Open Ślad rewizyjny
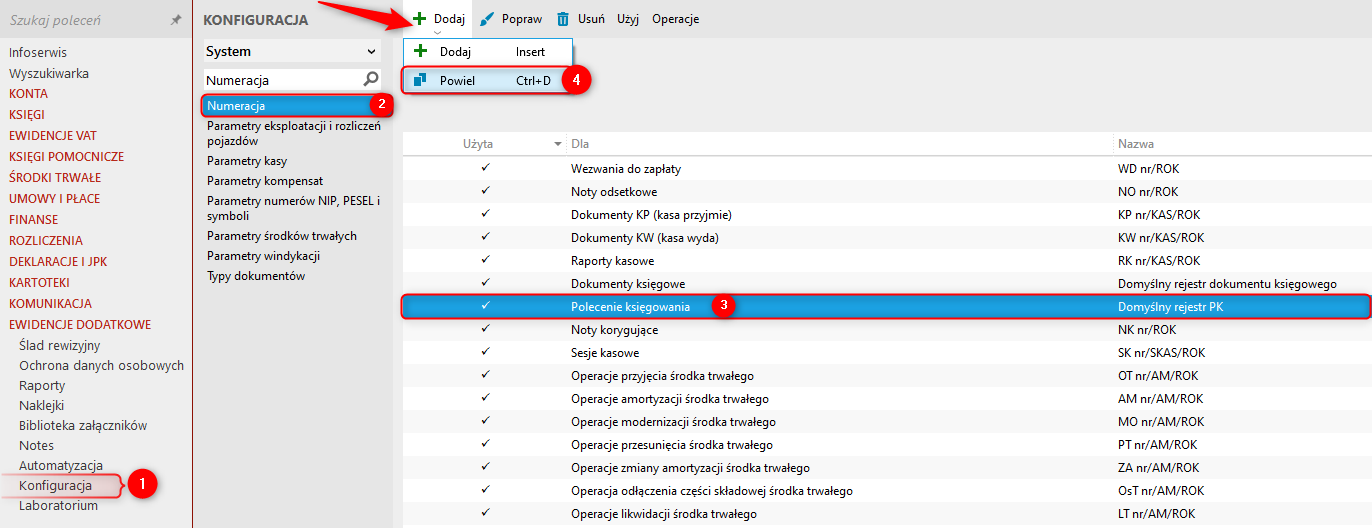 click(59, 346)
